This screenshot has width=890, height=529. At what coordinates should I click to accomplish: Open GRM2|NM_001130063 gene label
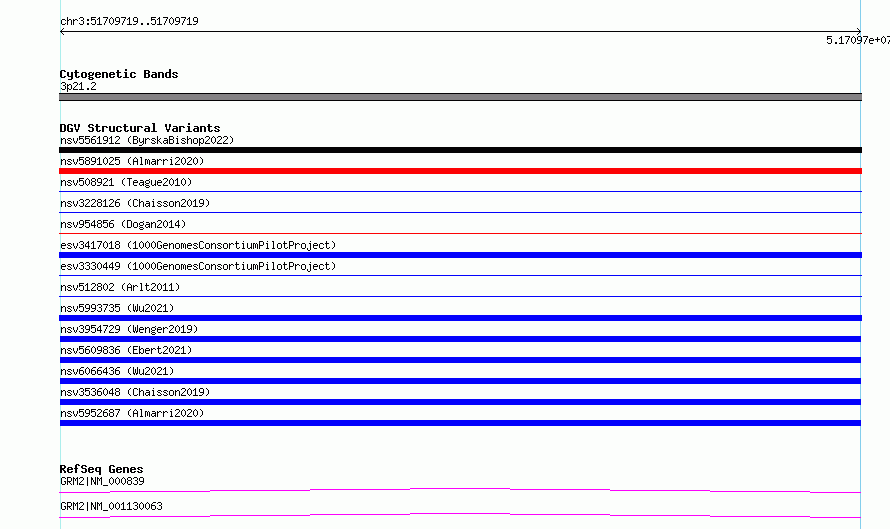pyautogui.click(x=111, y=506)
